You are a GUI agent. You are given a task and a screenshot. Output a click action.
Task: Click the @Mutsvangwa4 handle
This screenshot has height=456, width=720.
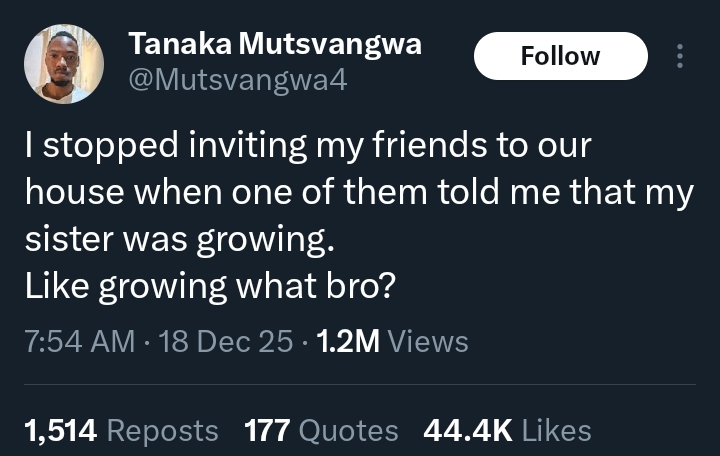(238, 80)
